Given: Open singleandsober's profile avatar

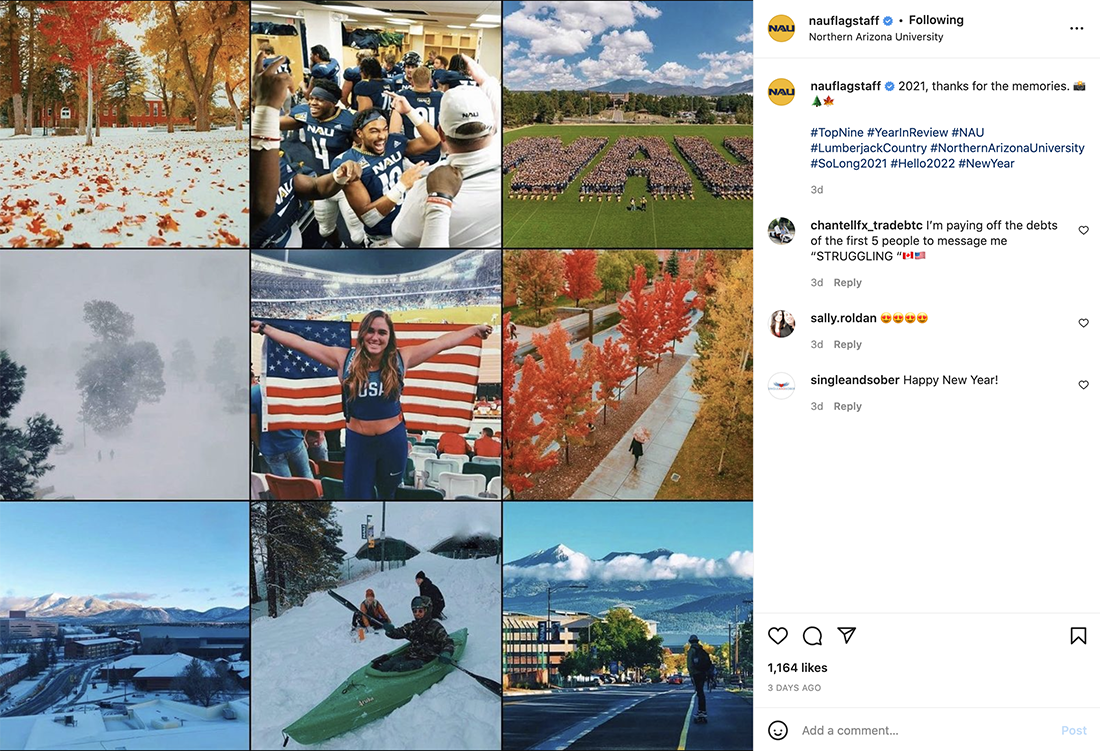Looking at the screenshot, I should coord(781,386).
